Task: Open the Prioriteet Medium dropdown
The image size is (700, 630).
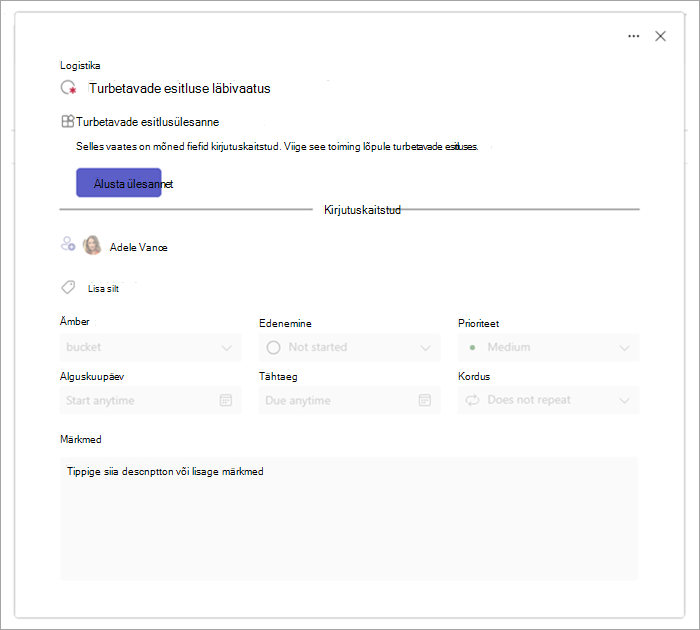Action: click(x=549, y=347)
